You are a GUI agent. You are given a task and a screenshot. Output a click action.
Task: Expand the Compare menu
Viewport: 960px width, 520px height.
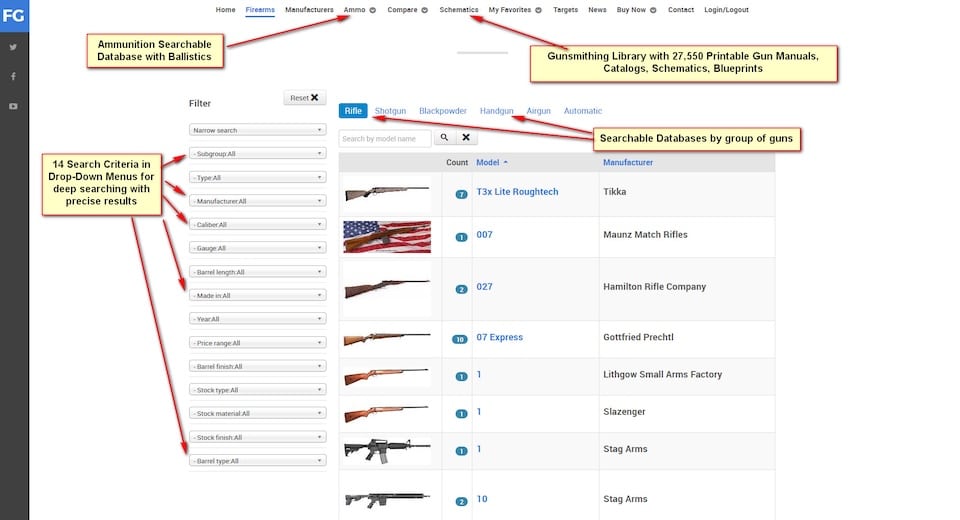pos(407,10)
